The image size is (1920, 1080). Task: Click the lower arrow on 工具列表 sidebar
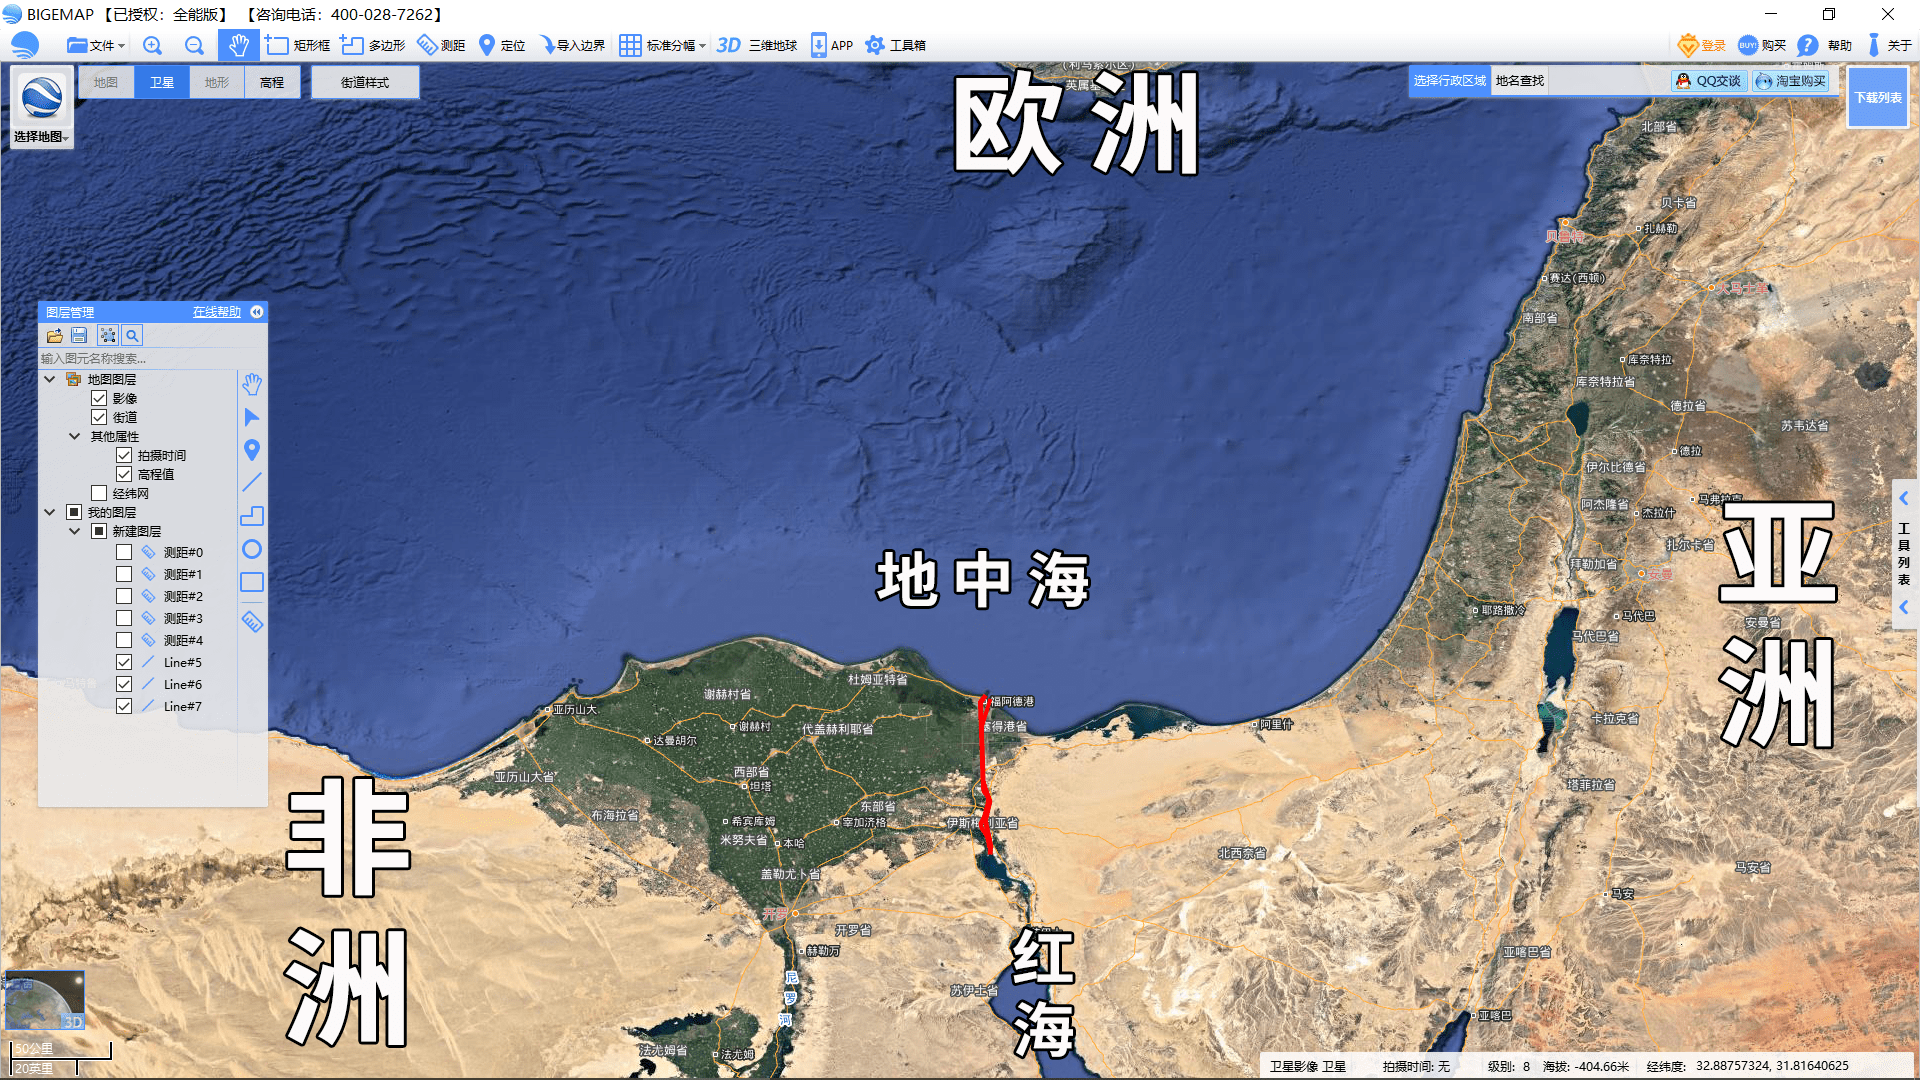click(1904, 607)
